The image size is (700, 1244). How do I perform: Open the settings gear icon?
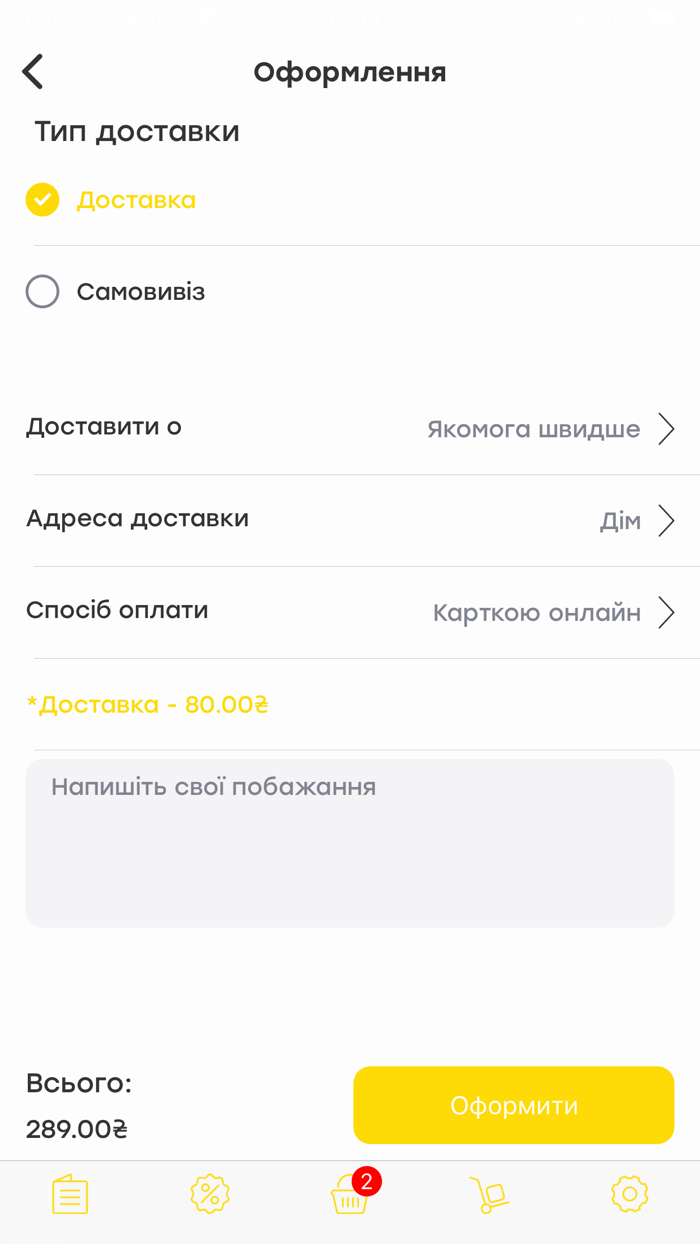(629, 1194)
